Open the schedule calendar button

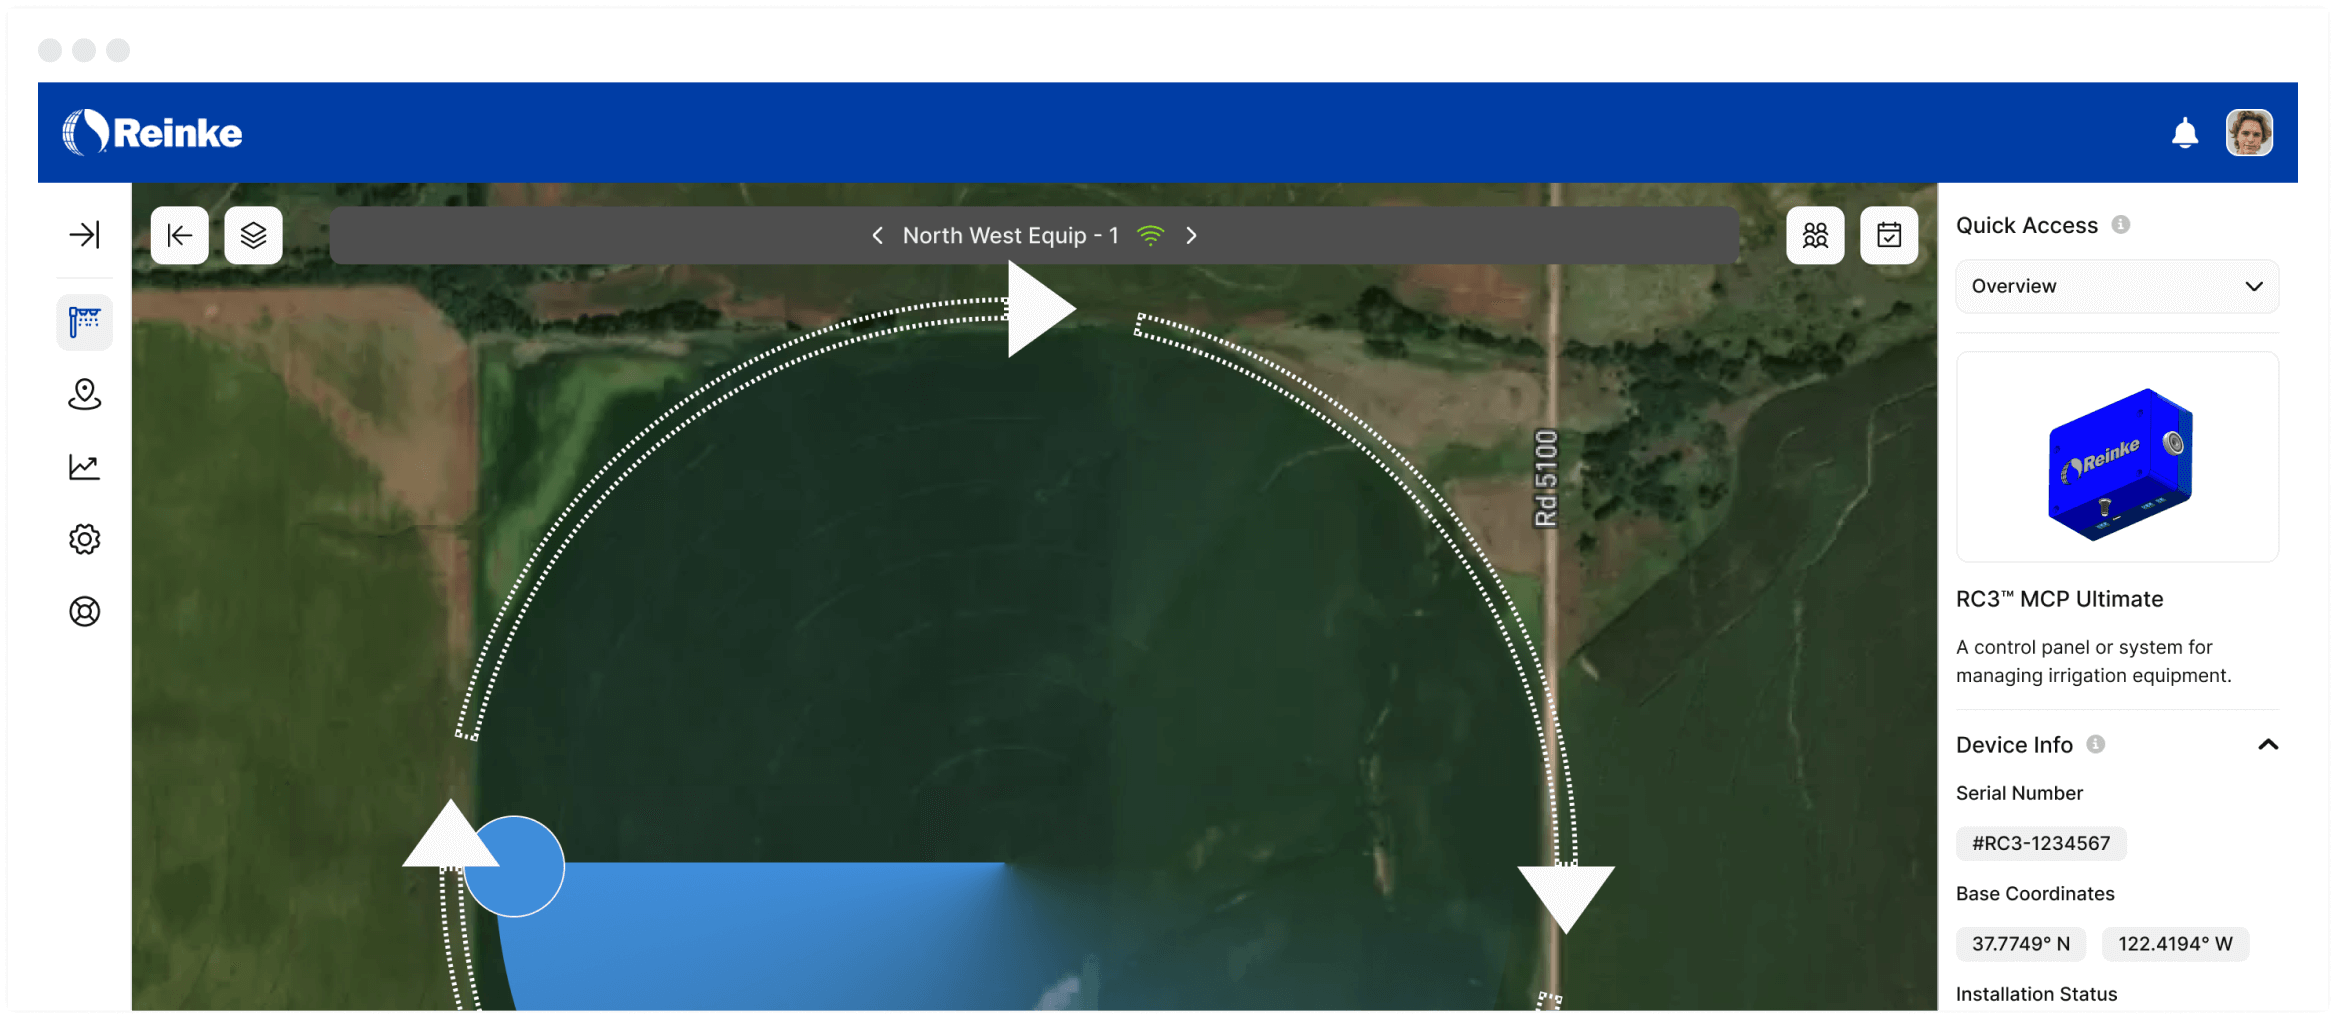(1890, 235)
